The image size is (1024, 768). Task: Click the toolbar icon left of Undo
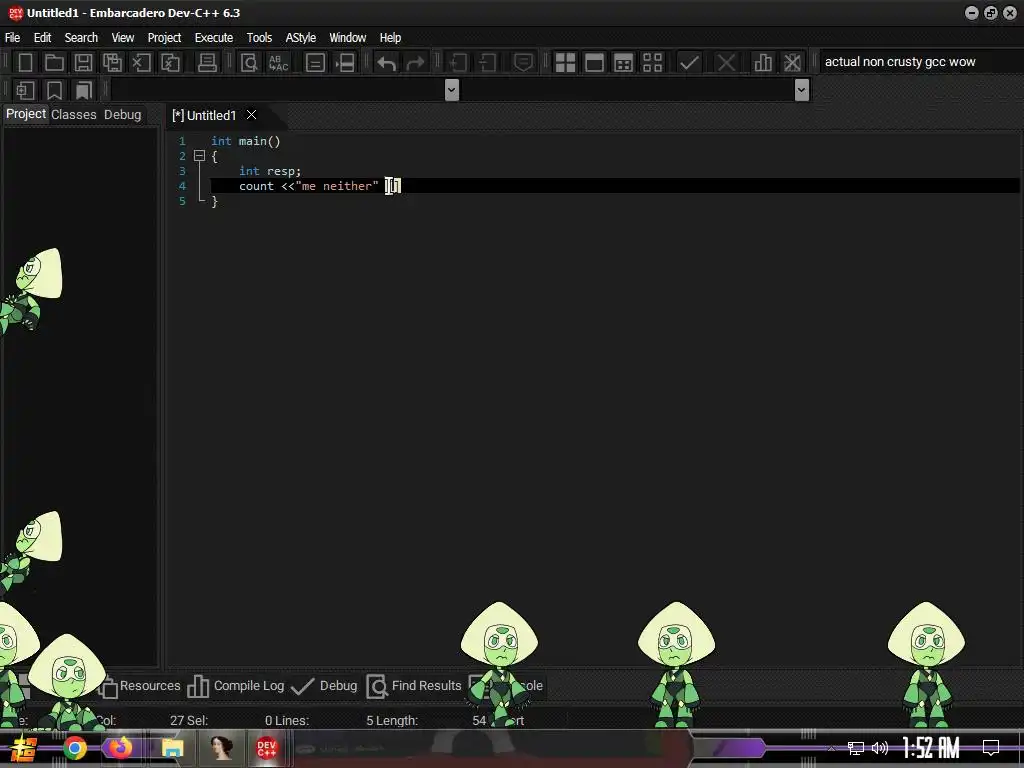[x=345, y=63]
